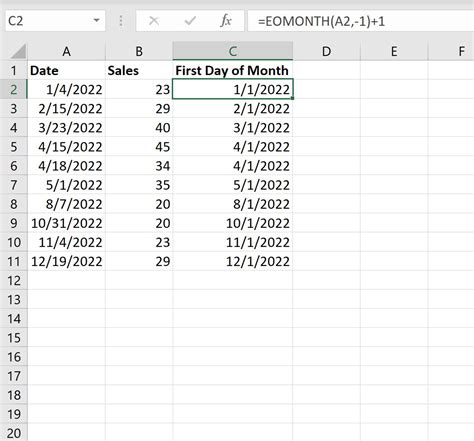The width and height of the screenshot is (474, 441).
Task: Click the Select All corner triangle
Action: 18,52
